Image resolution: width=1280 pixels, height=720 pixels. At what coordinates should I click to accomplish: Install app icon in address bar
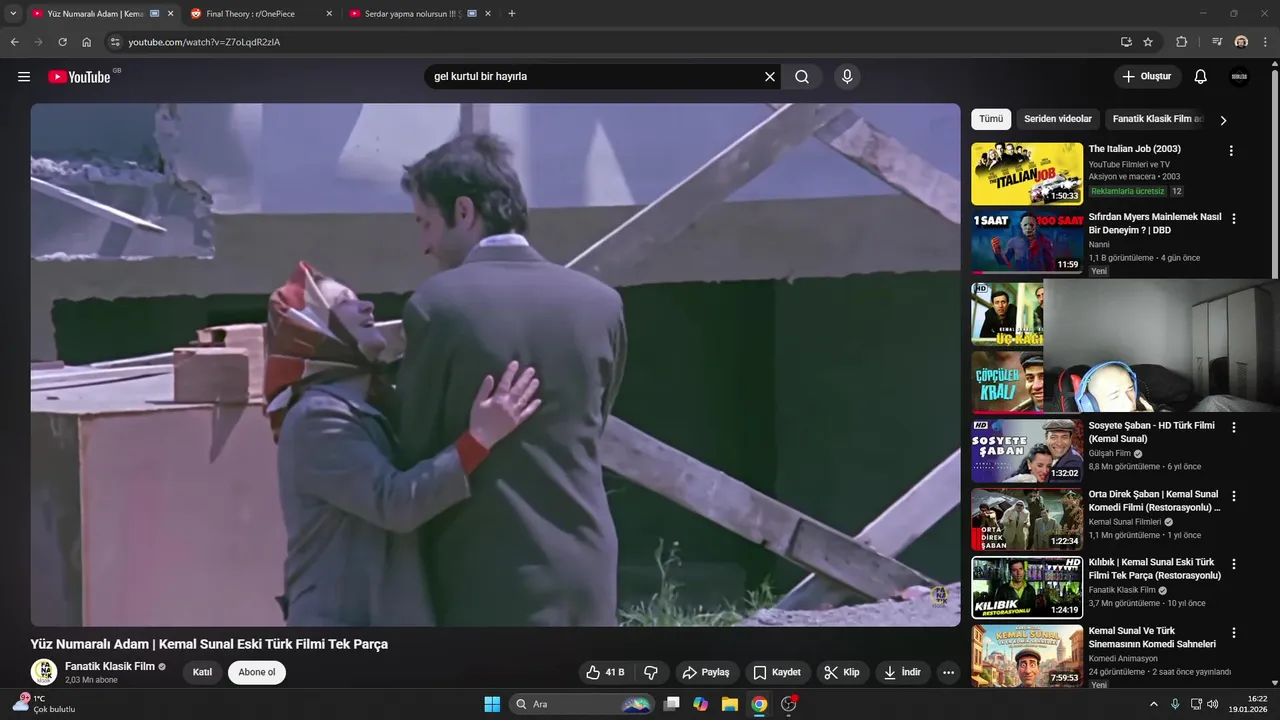1126,42
